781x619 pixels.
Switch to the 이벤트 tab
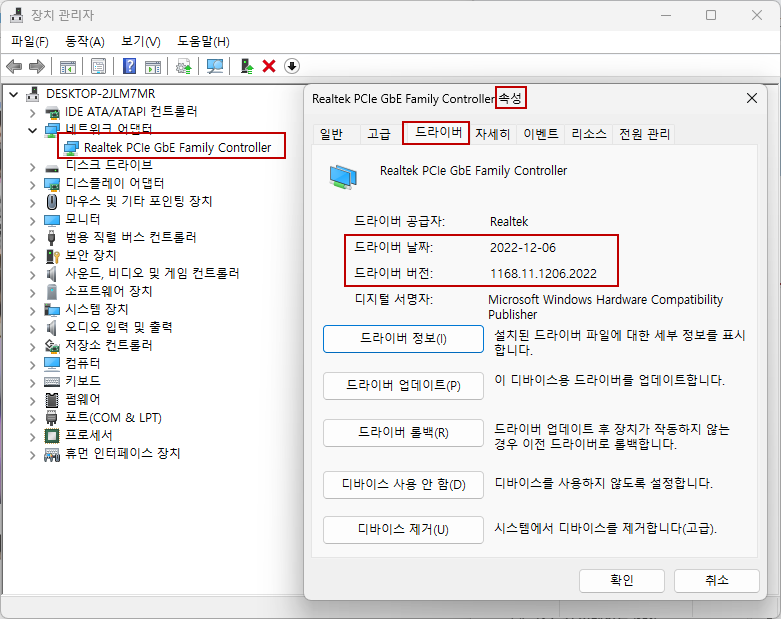tap(540, 134)
